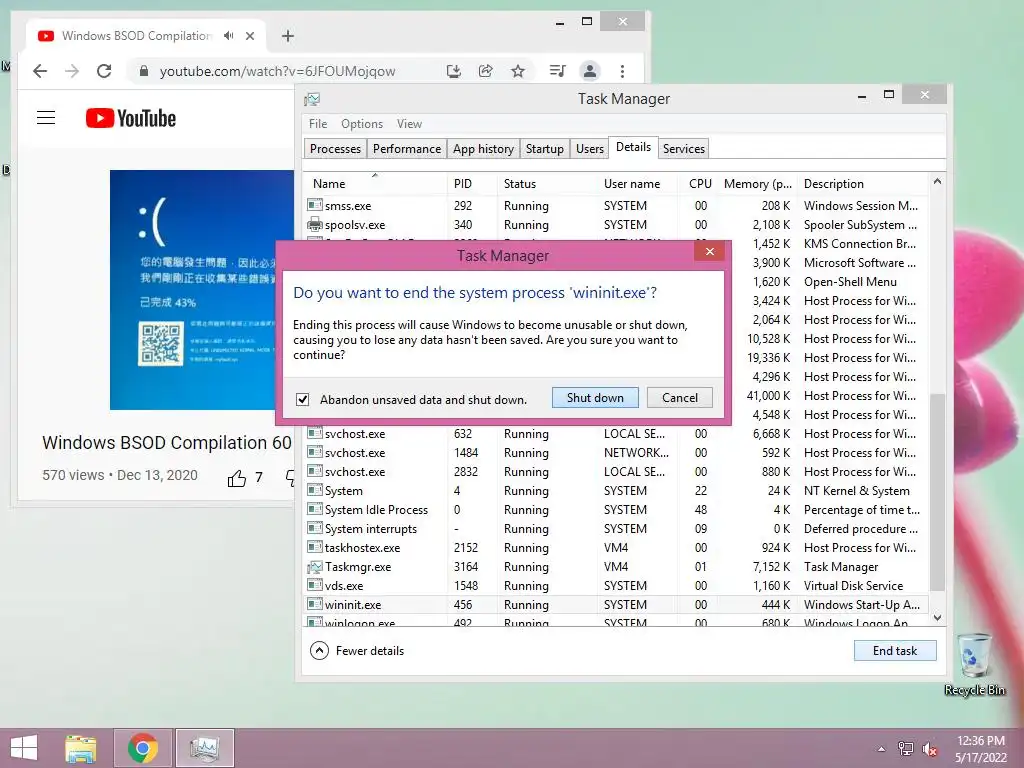Click the install app icon in address bar
The height and width of the screenshot is (768, 1024).
[x=453, y=71]
